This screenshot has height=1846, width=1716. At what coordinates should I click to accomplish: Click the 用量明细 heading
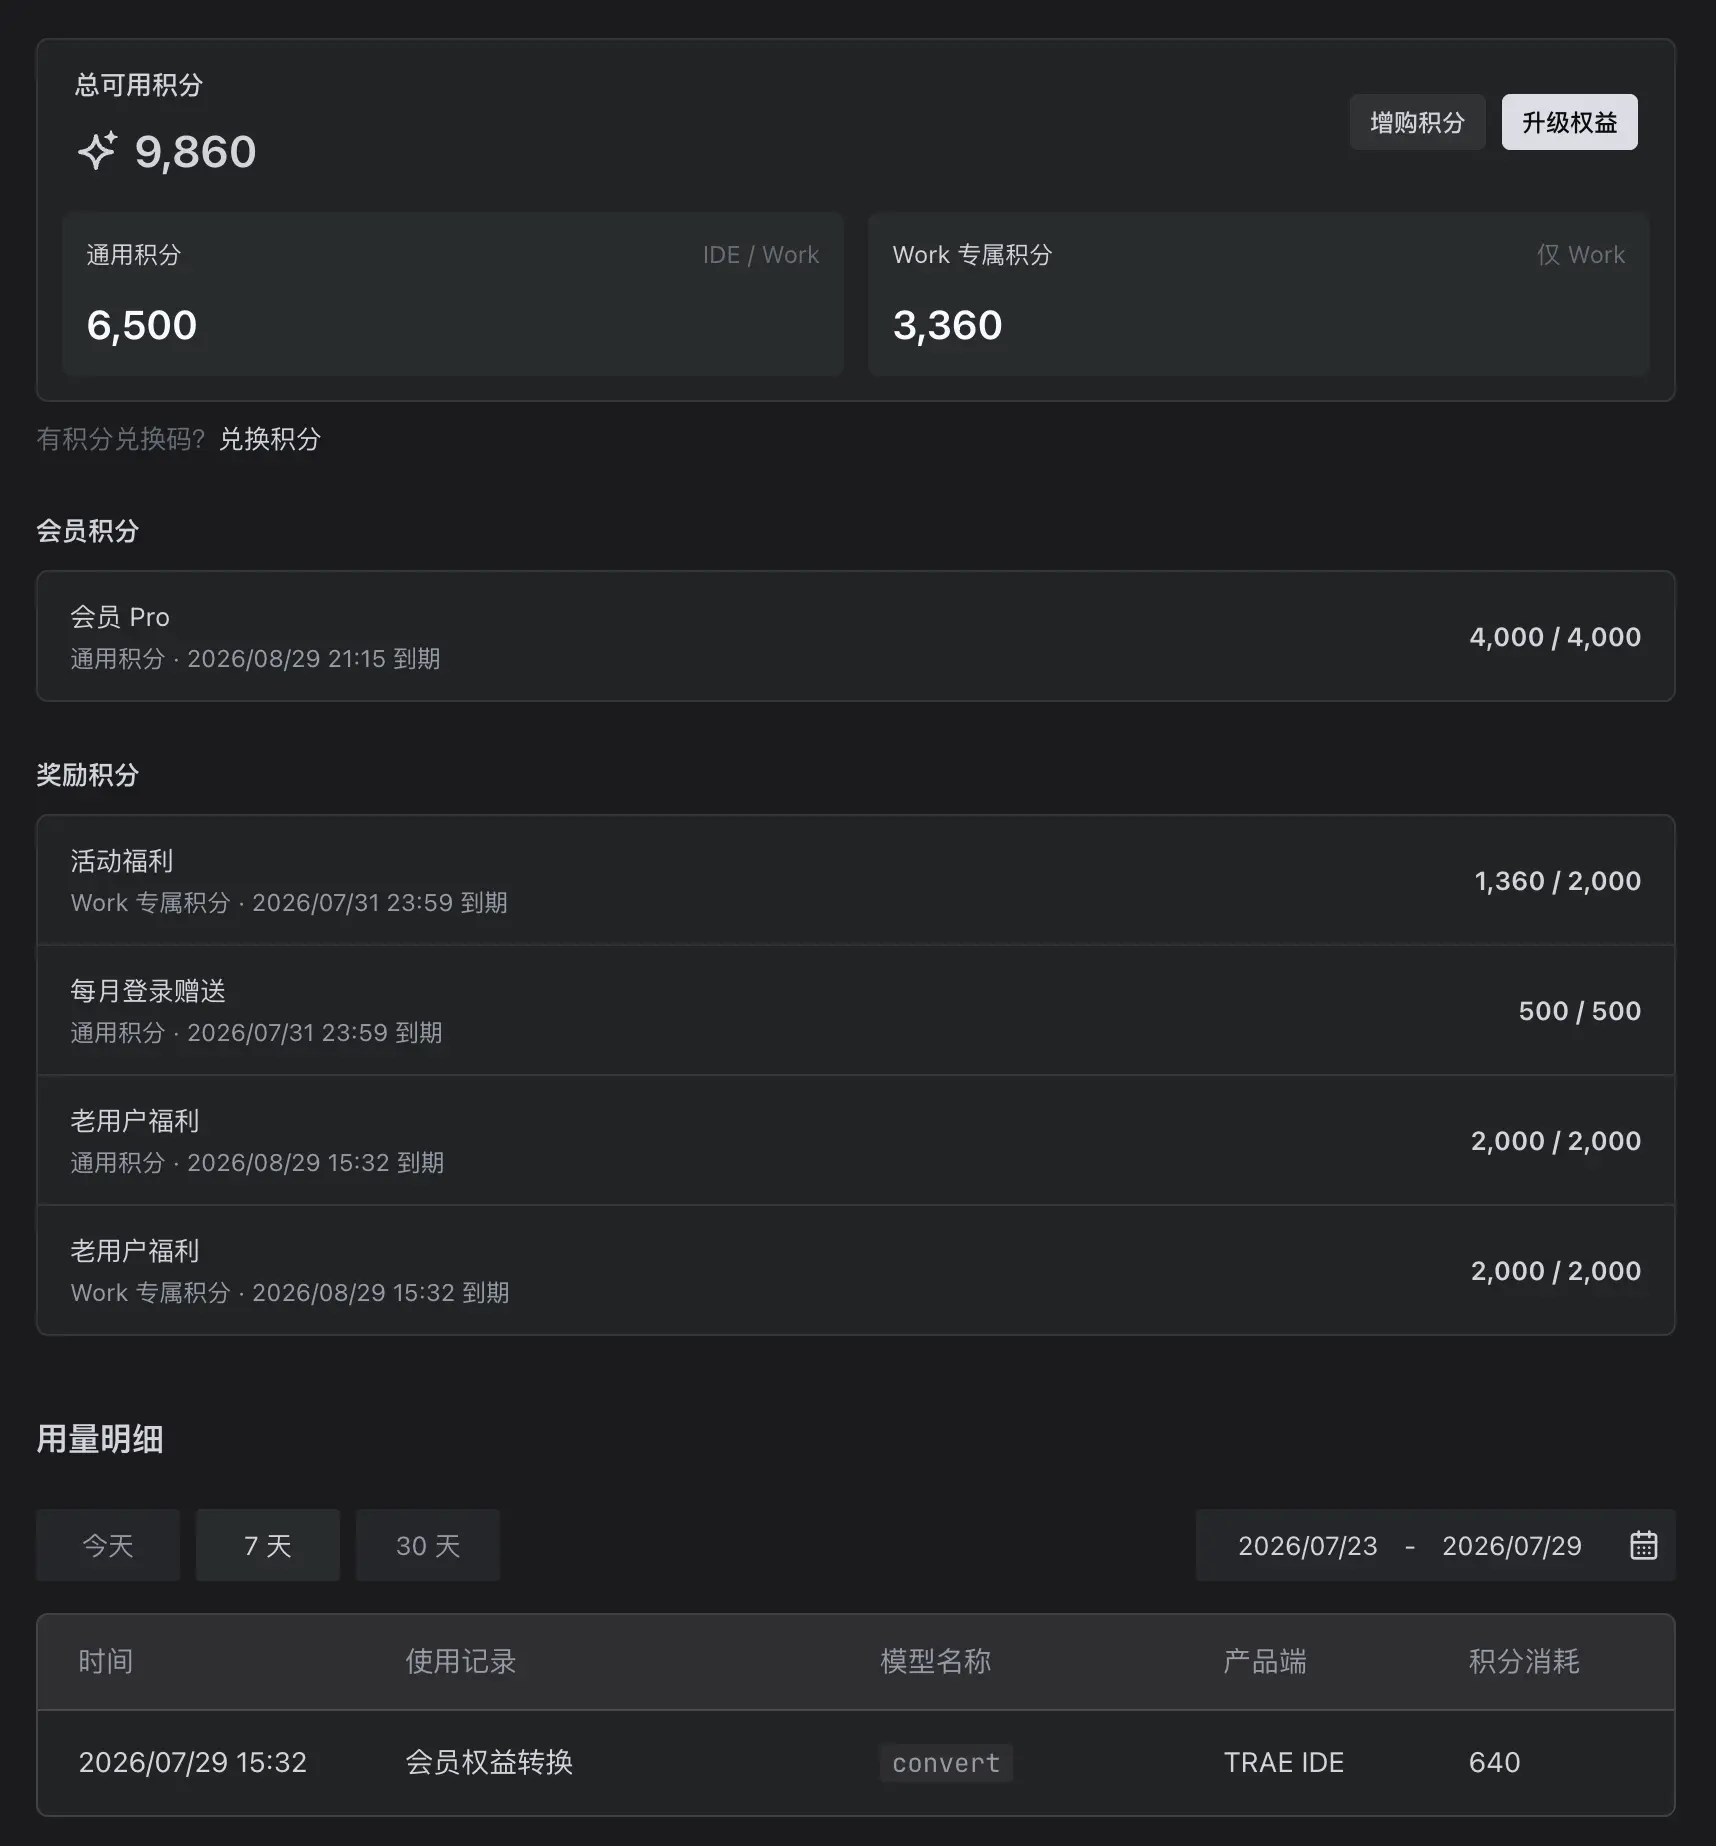100,1439
